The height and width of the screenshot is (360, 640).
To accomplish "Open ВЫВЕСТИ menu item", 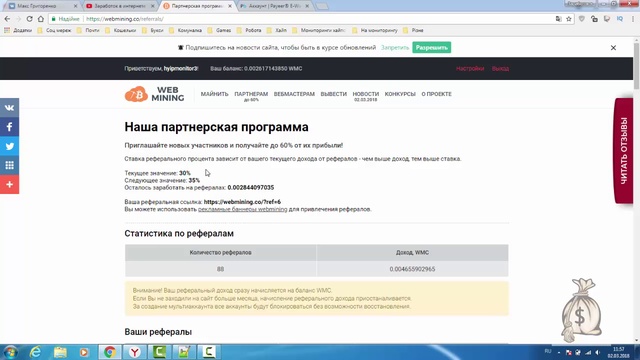I will click(x=333, y=94).
